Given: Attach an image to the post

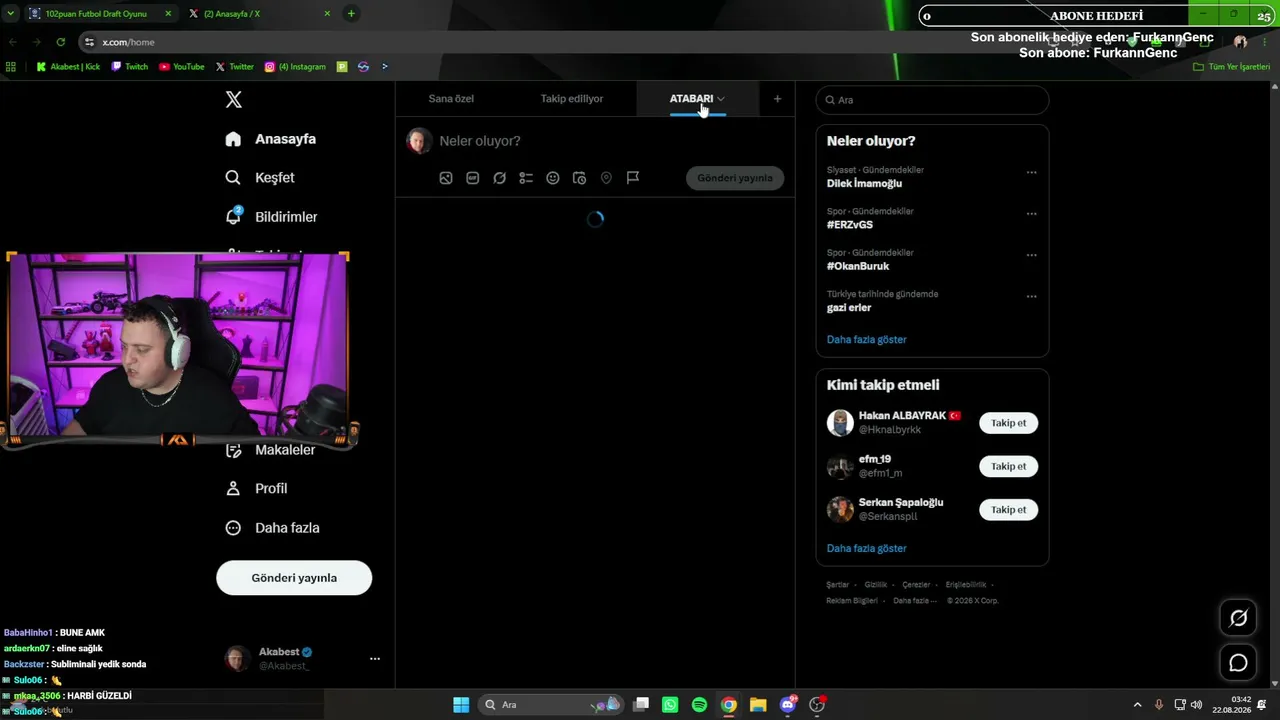Looking at the screenshot, I should pyautogui.click(x=446, y=178).
